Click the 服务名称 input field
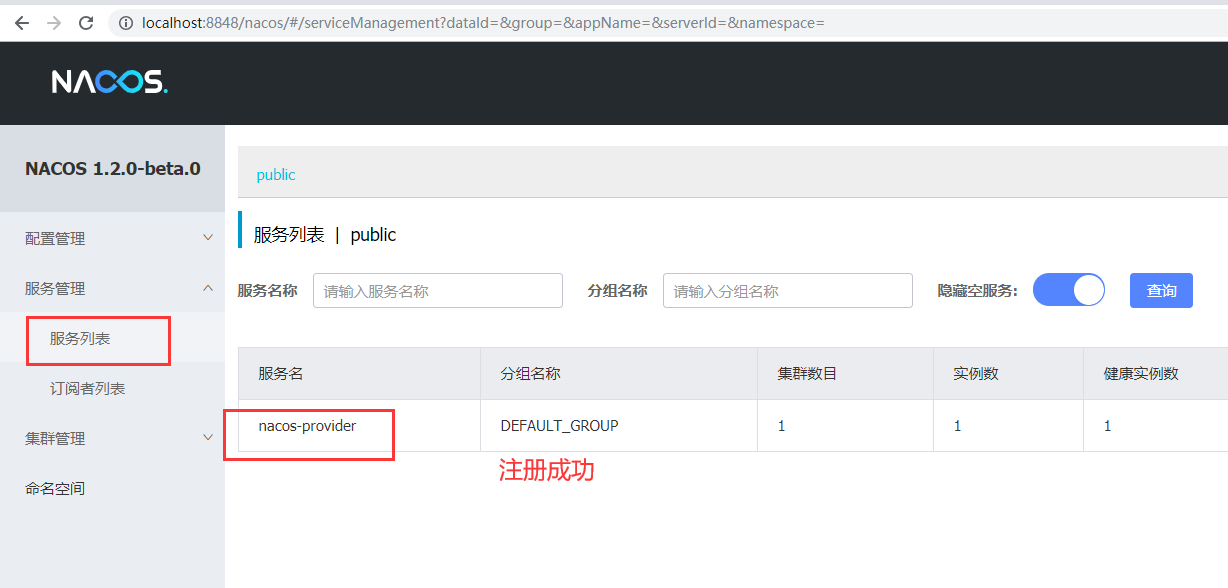 [438, 290]
